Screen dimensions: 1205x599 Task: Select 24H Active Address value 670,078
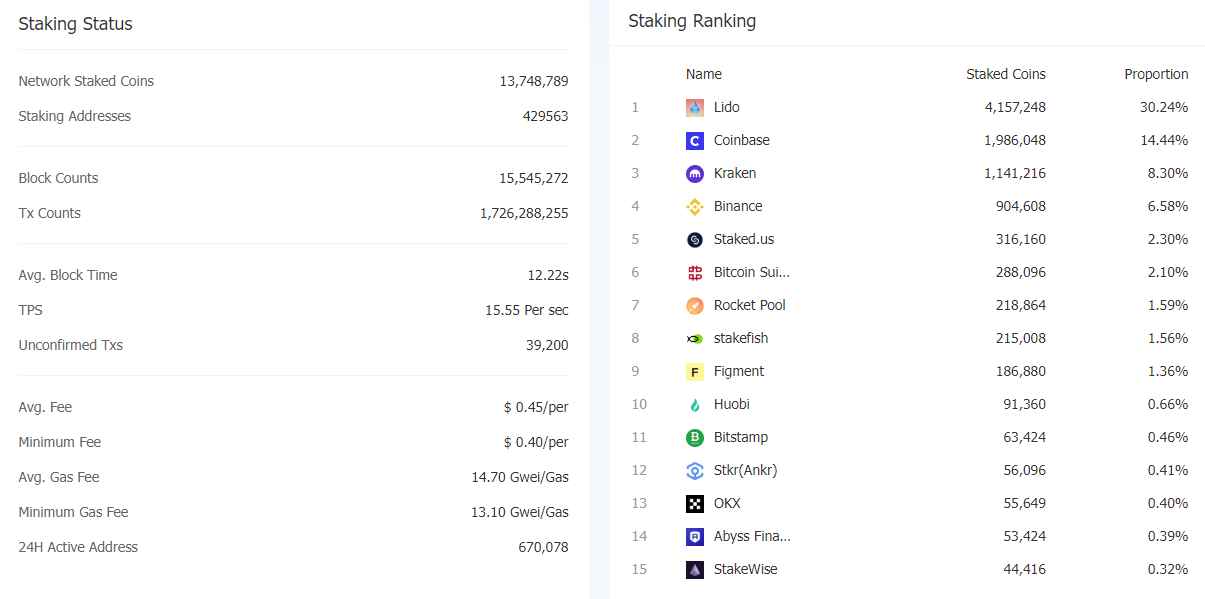coord(544,547)
